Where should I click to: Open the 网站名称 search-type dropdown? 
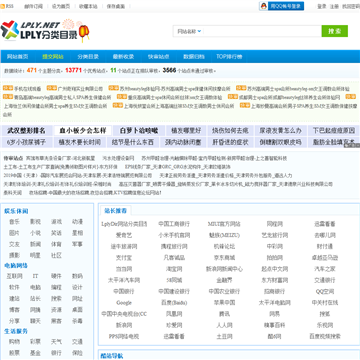pyautogui.click(x=189, y=31)
